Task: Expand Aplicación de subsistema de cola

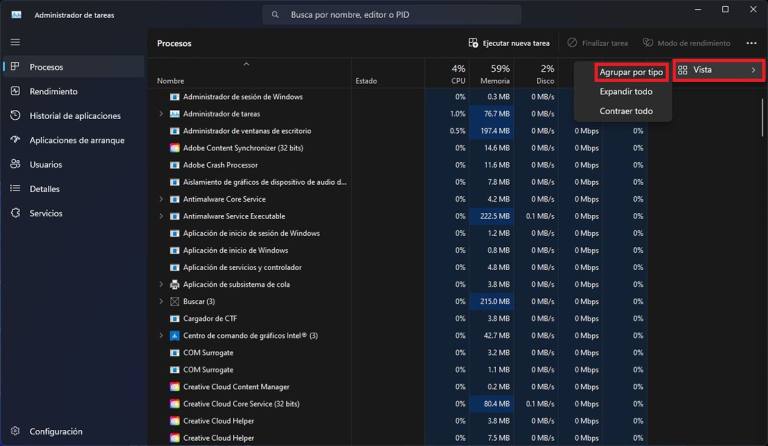Action: click(161, 284)
